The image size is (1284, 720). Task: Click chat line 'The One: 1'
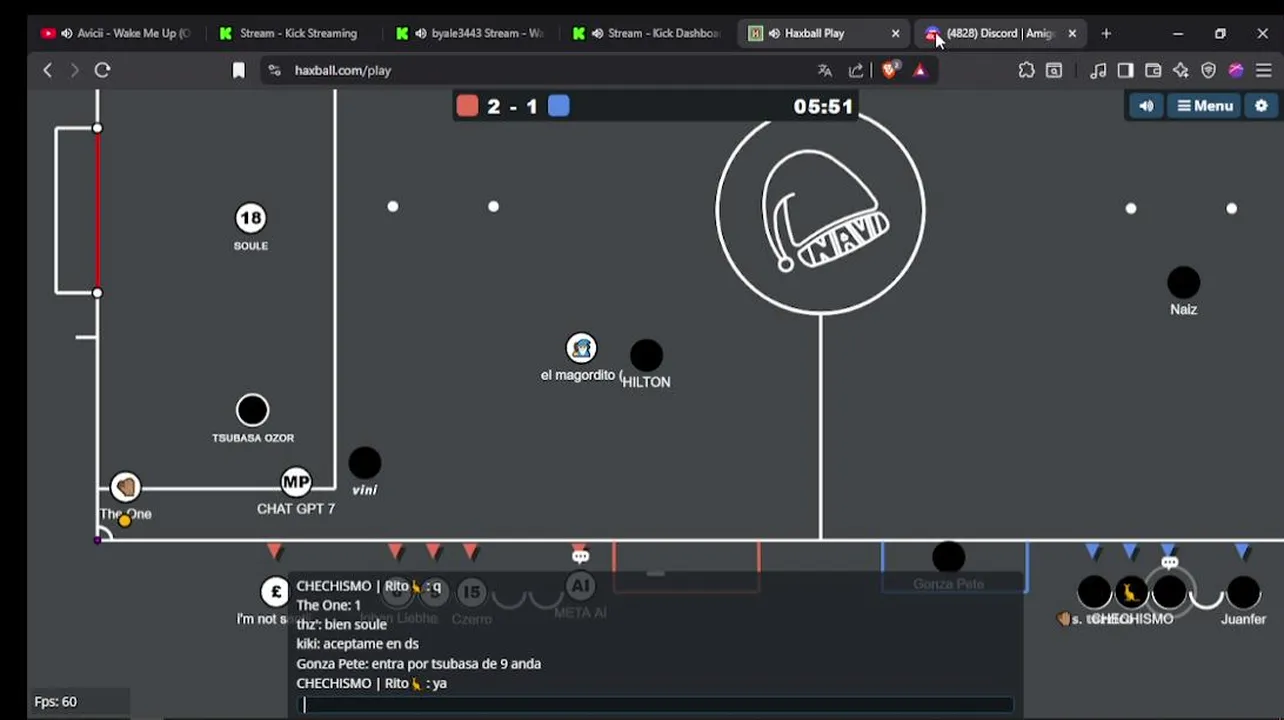coord(328,605)
